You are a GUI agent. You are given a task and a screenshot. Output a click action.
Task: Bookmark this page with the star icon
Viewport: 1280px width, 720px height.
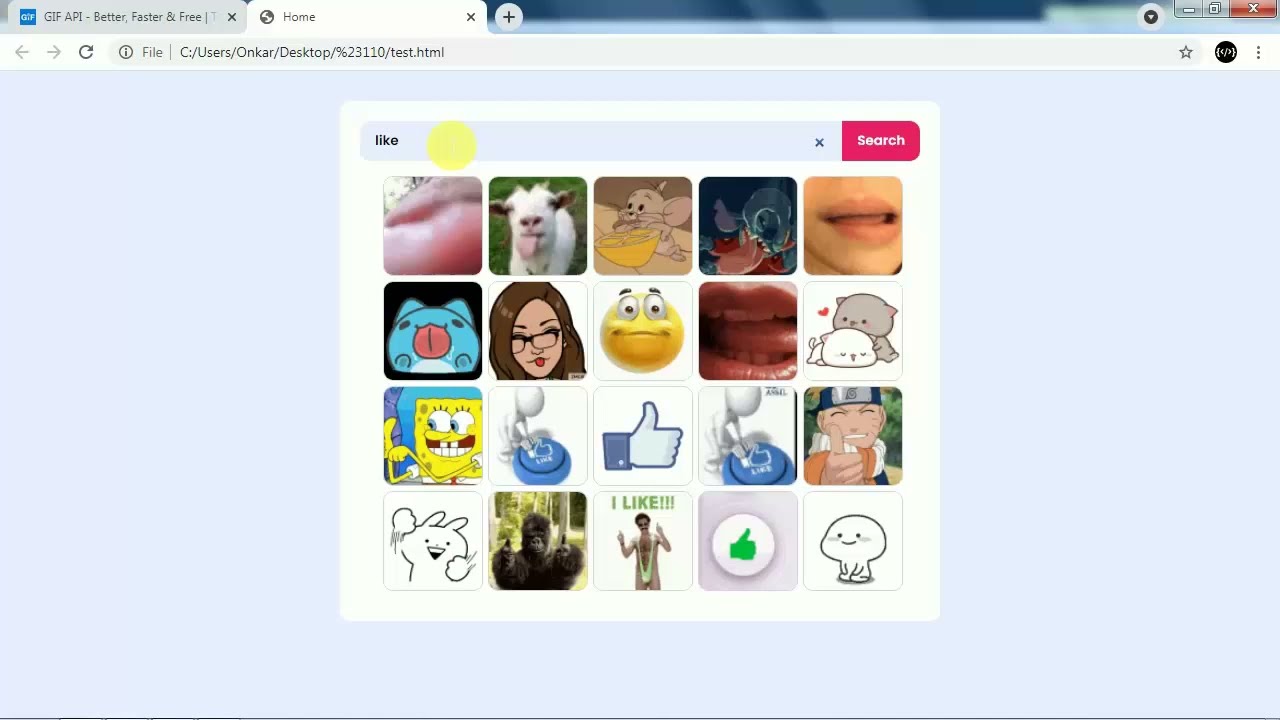point(1185,52)
